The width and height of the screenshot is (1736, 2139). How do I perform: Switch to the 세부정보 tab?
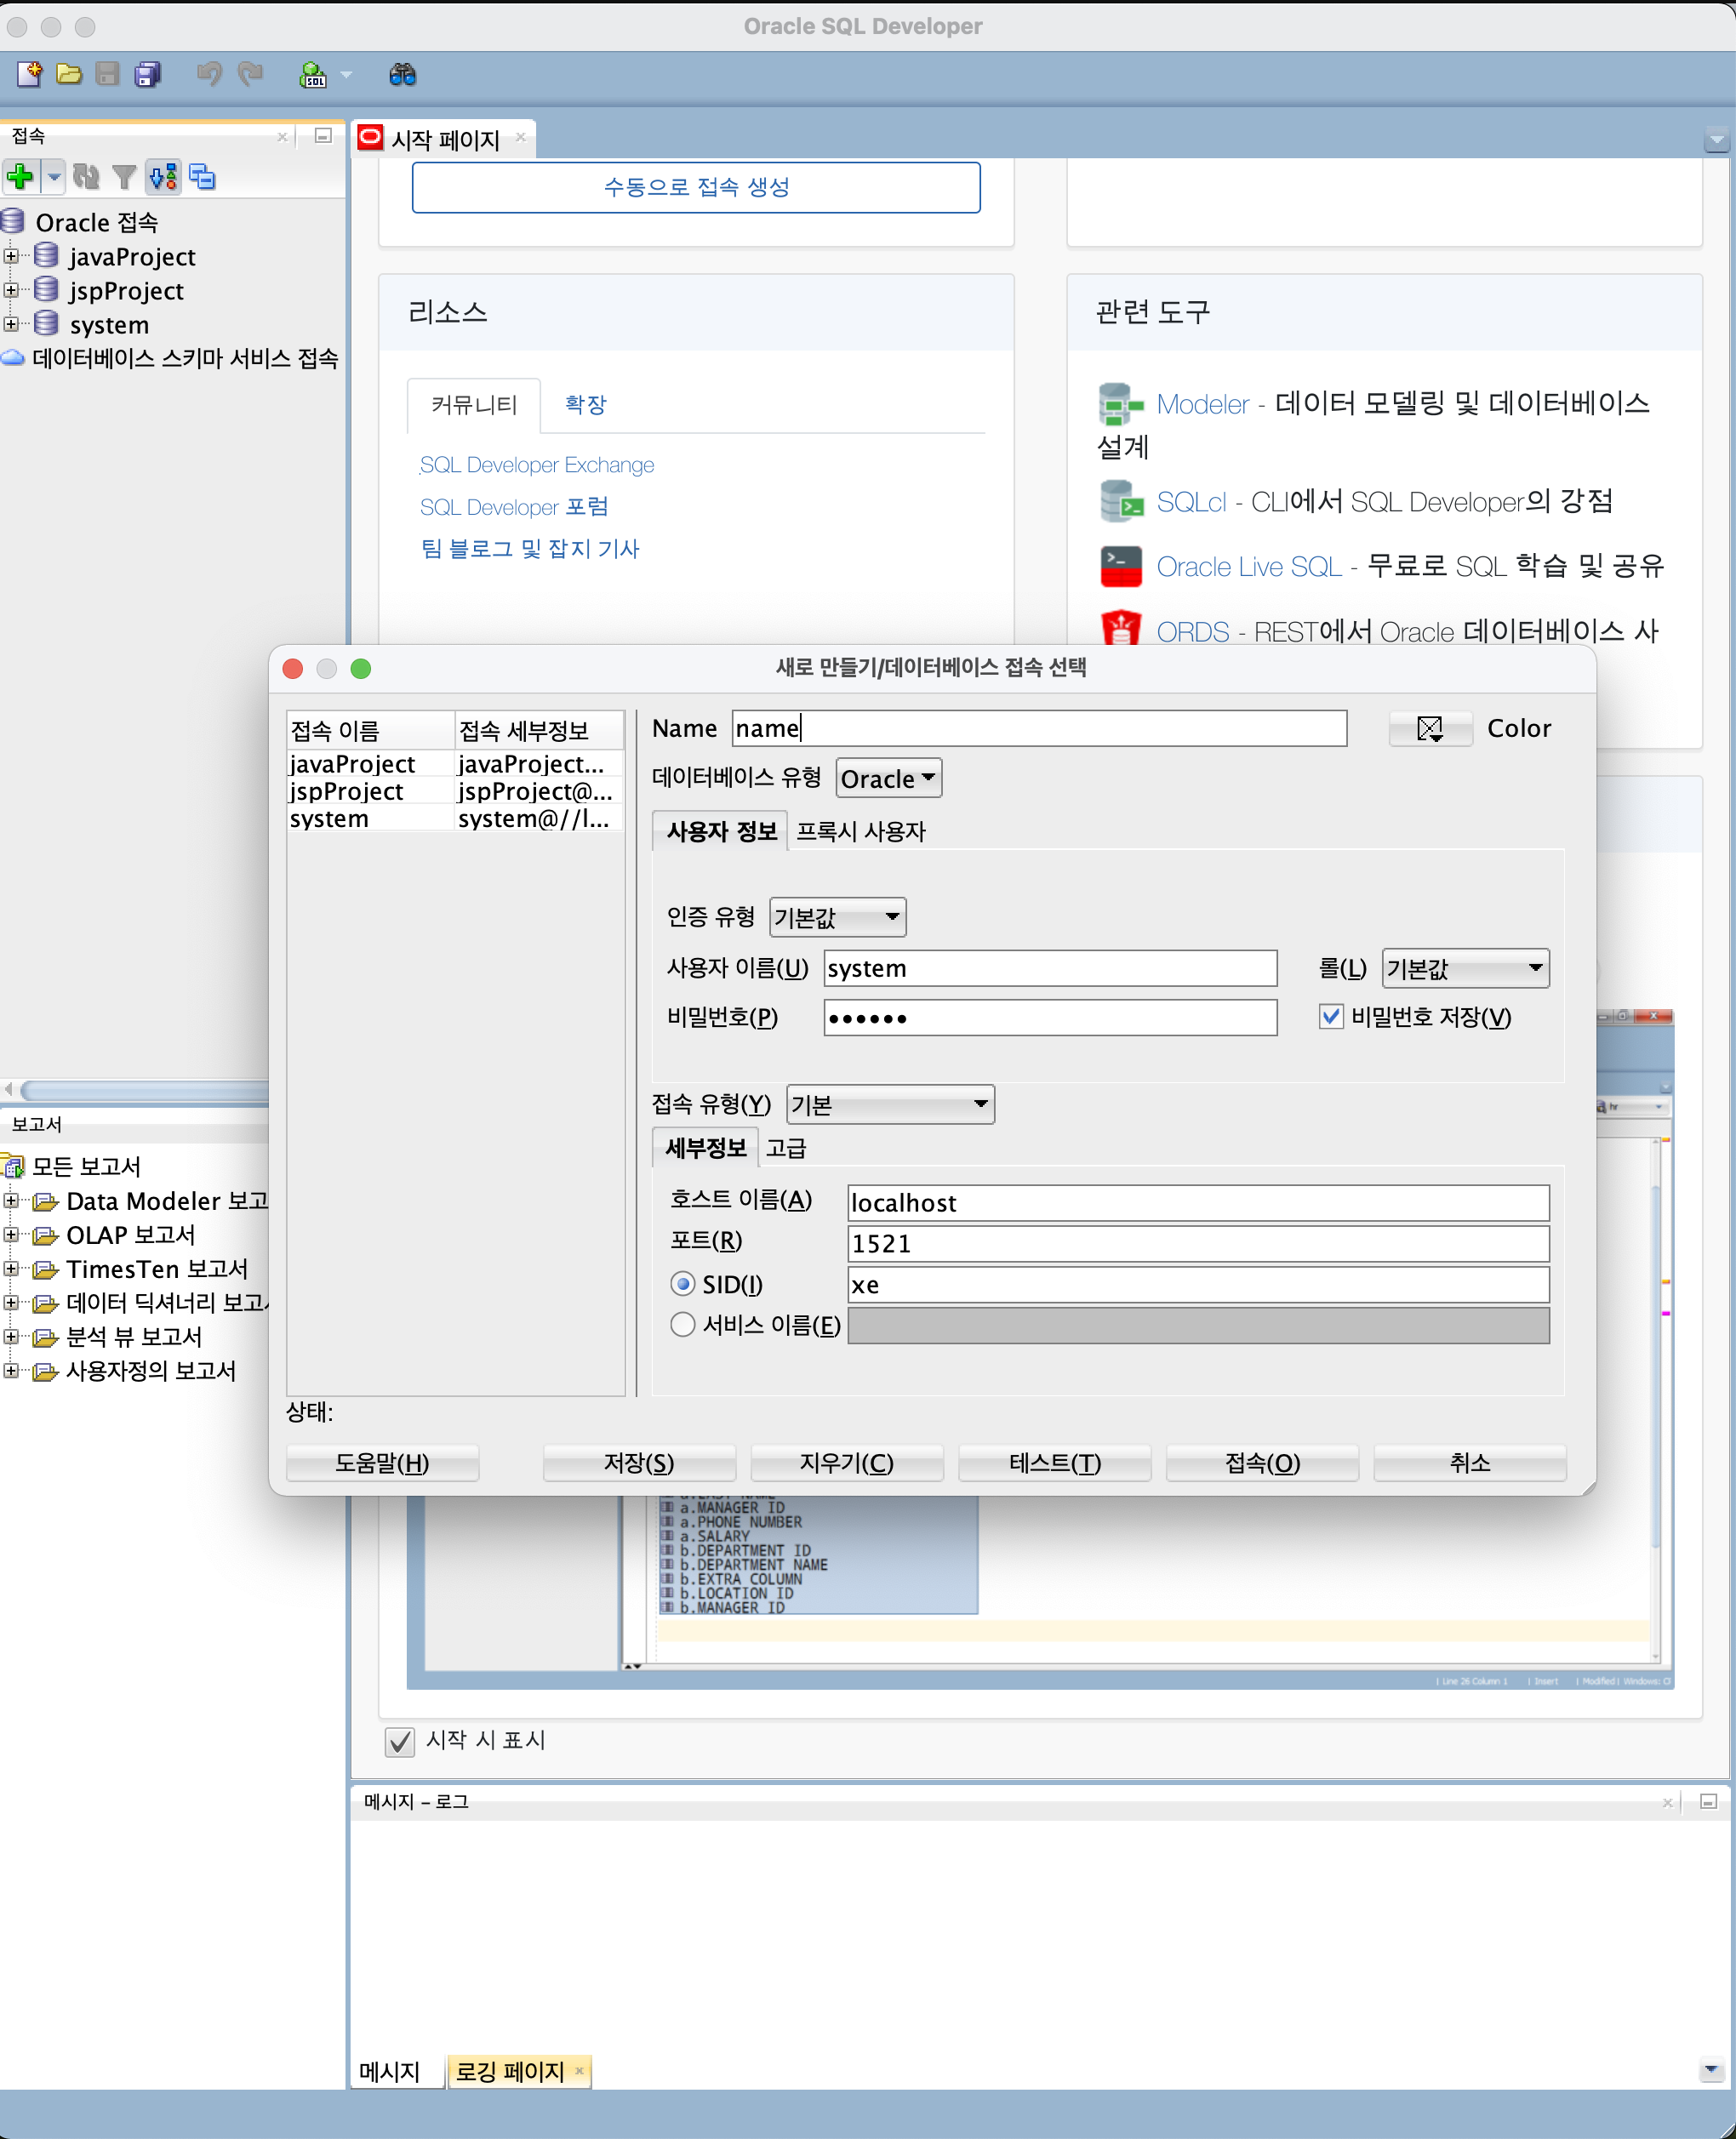(x=705, y=1147)
